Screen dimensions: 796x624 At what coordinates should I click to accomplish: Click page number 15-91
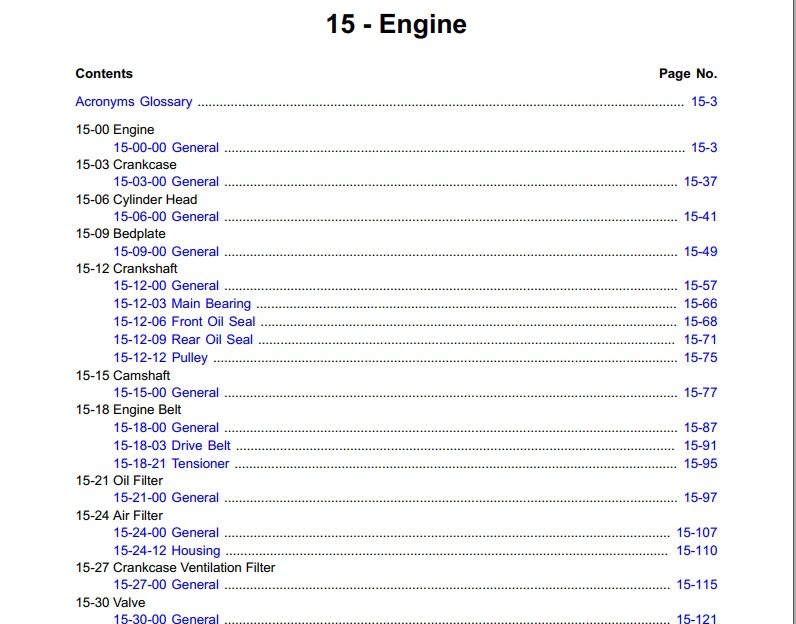tap(701, 445)
